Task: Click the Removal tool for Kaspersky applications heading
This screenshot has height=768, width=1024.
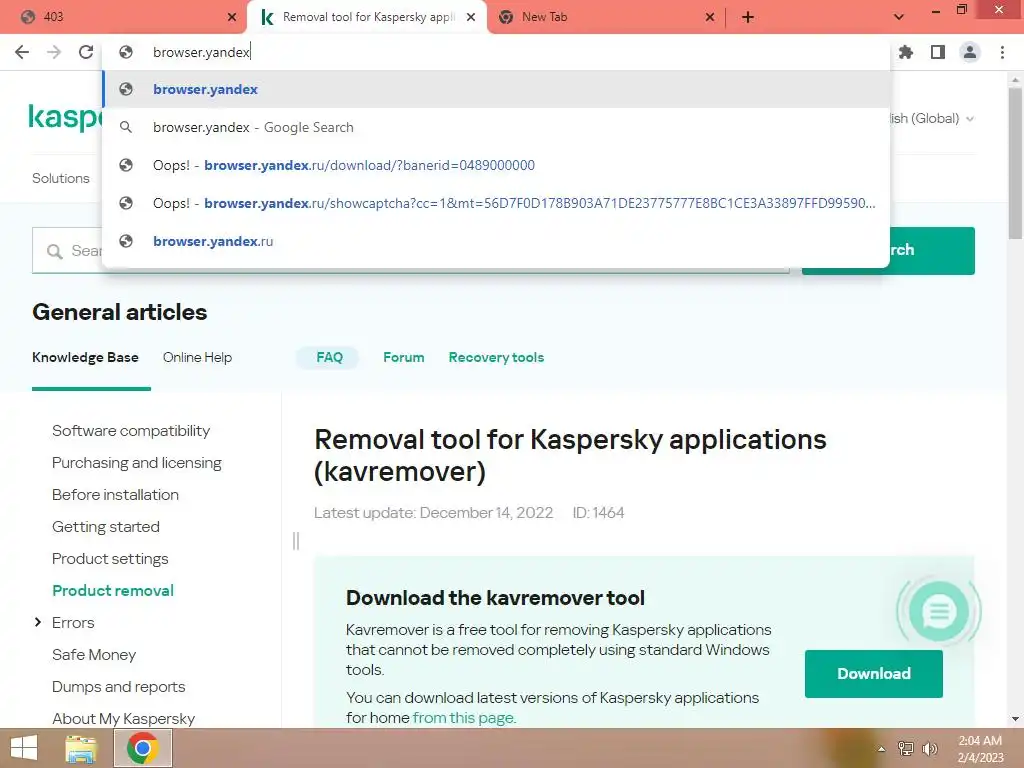Action: pyautogui.click(x=570, y=455)
